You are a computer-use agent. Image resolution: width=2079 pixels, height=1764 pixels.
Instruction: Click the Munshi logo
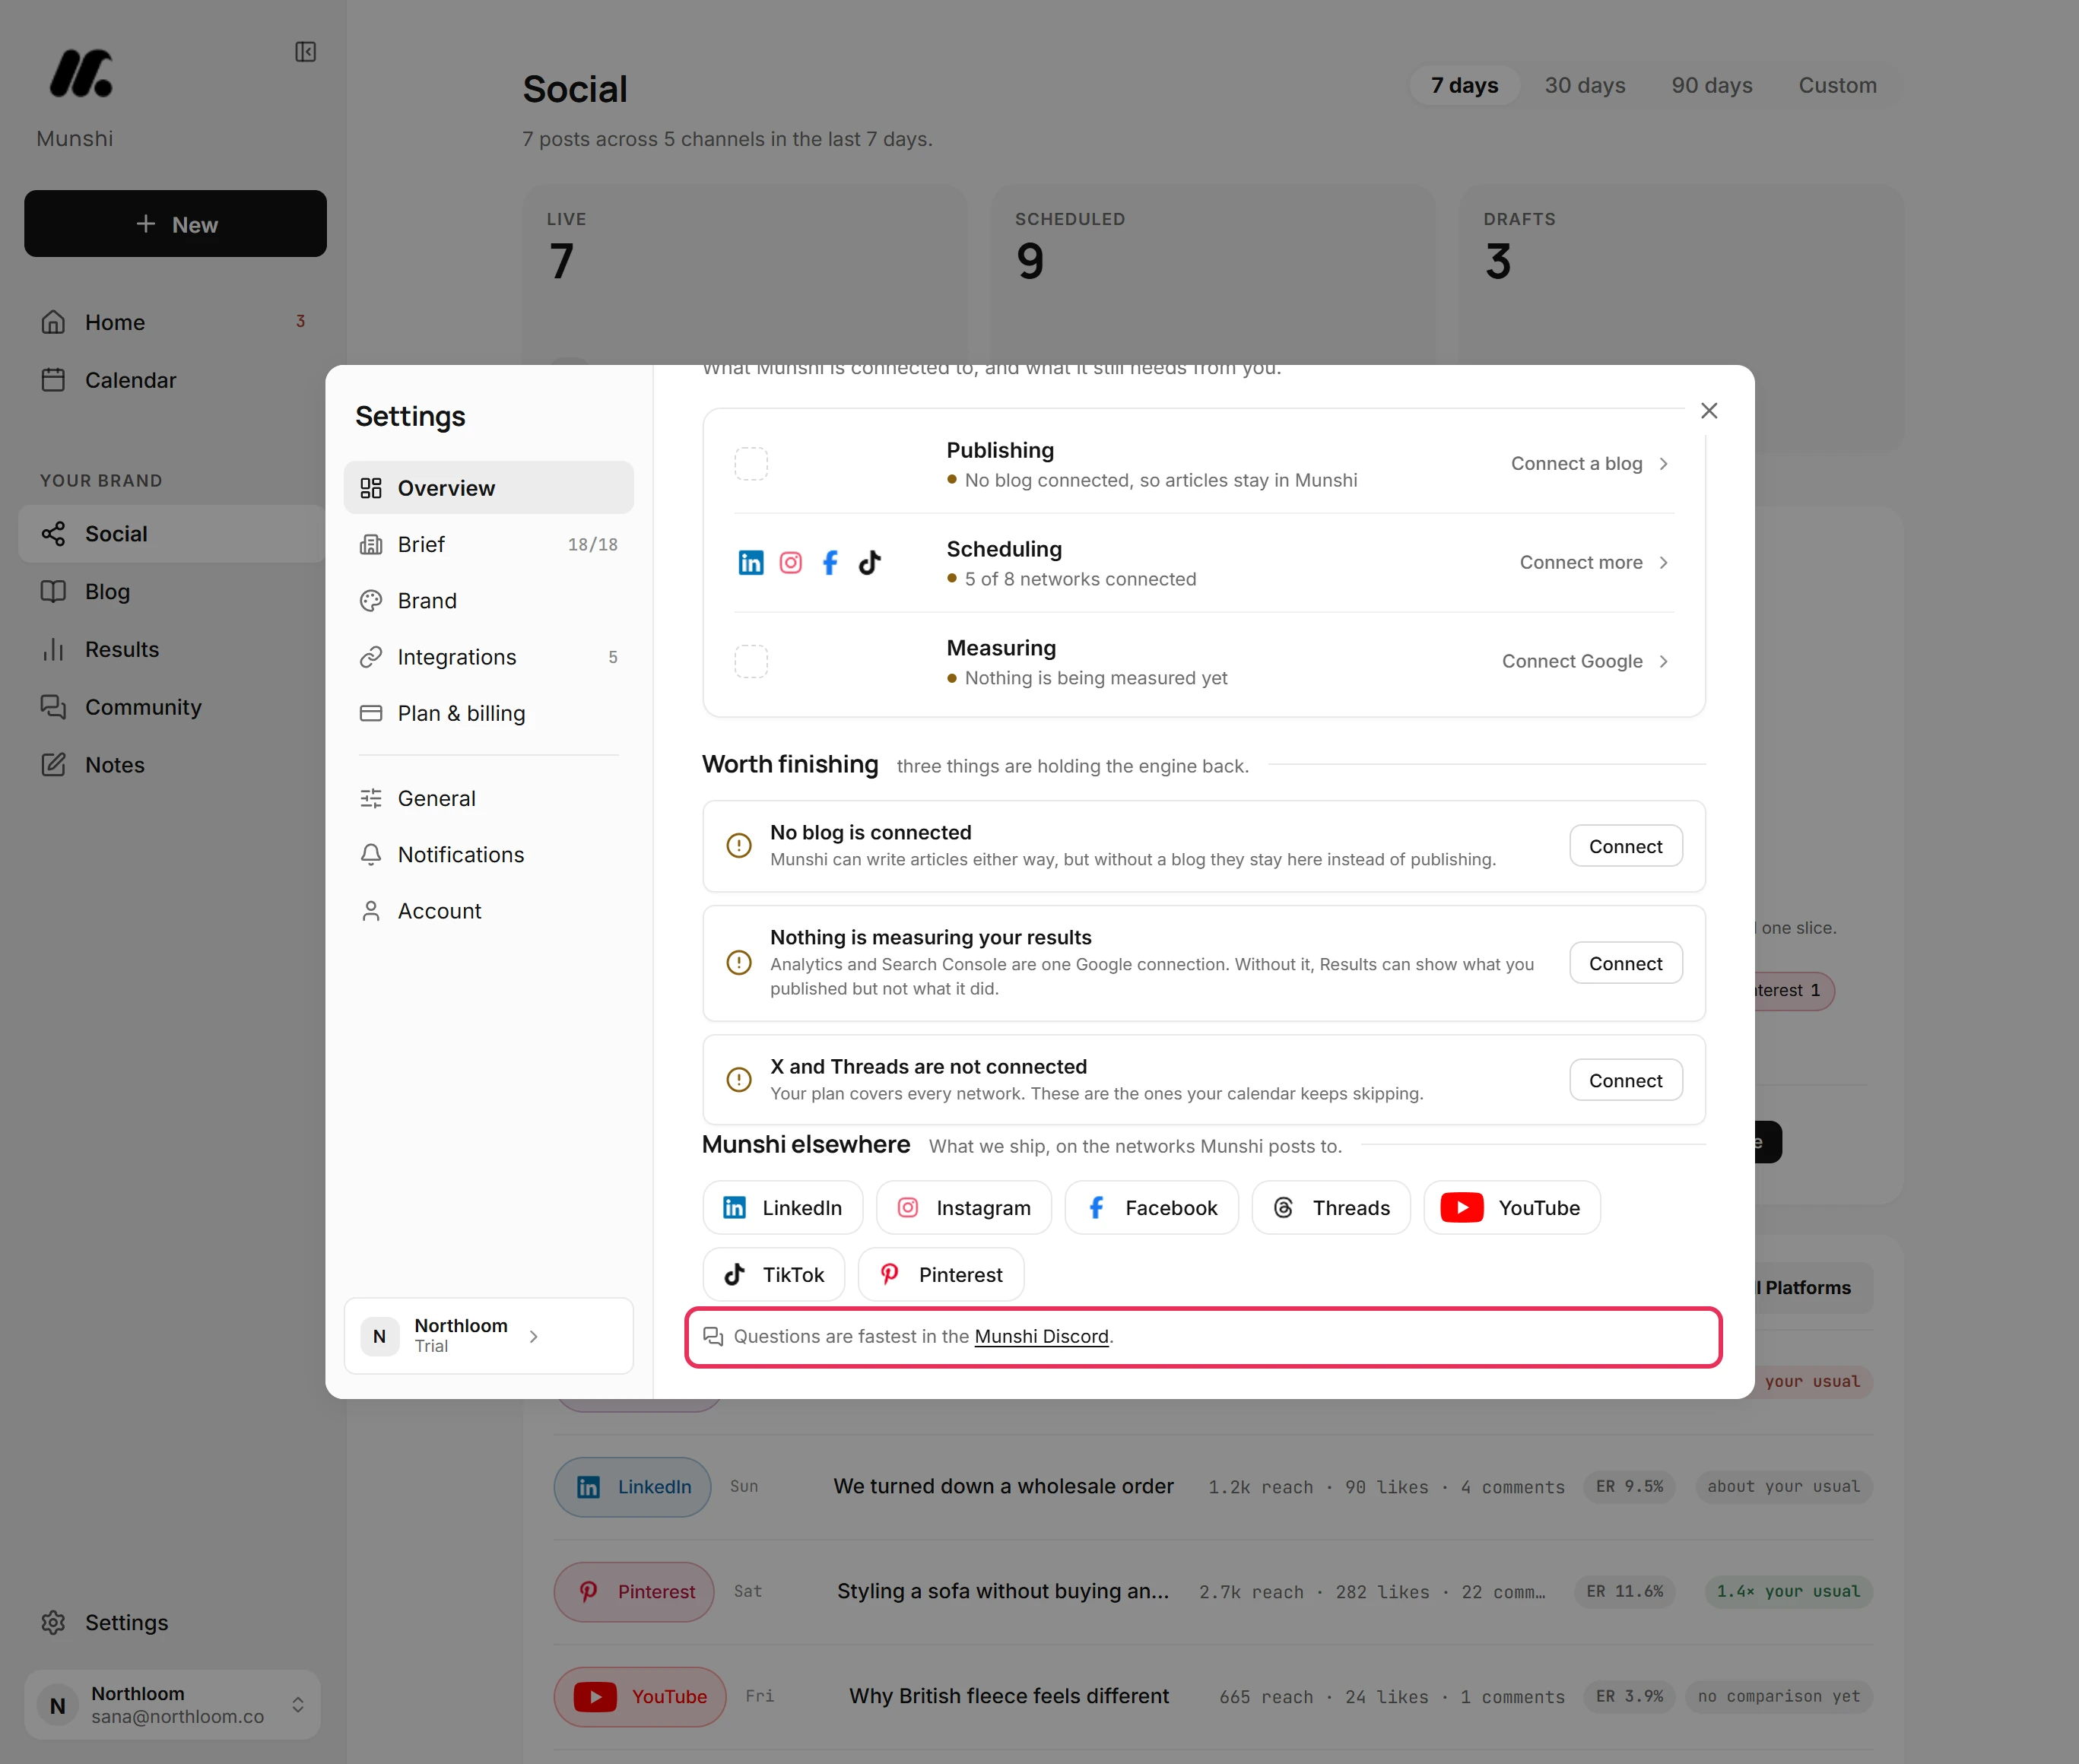tap(81, 73)
